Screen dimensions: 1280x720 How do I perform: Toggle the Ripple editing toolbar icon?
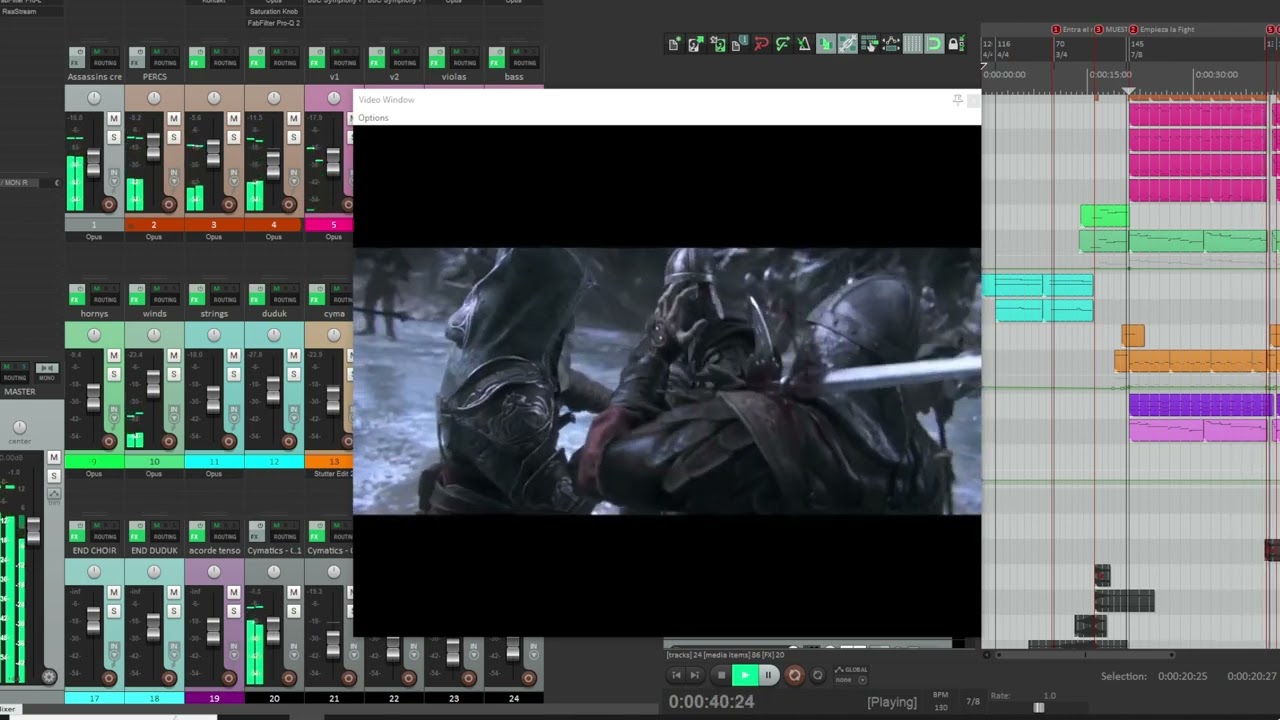click(869, 44)
